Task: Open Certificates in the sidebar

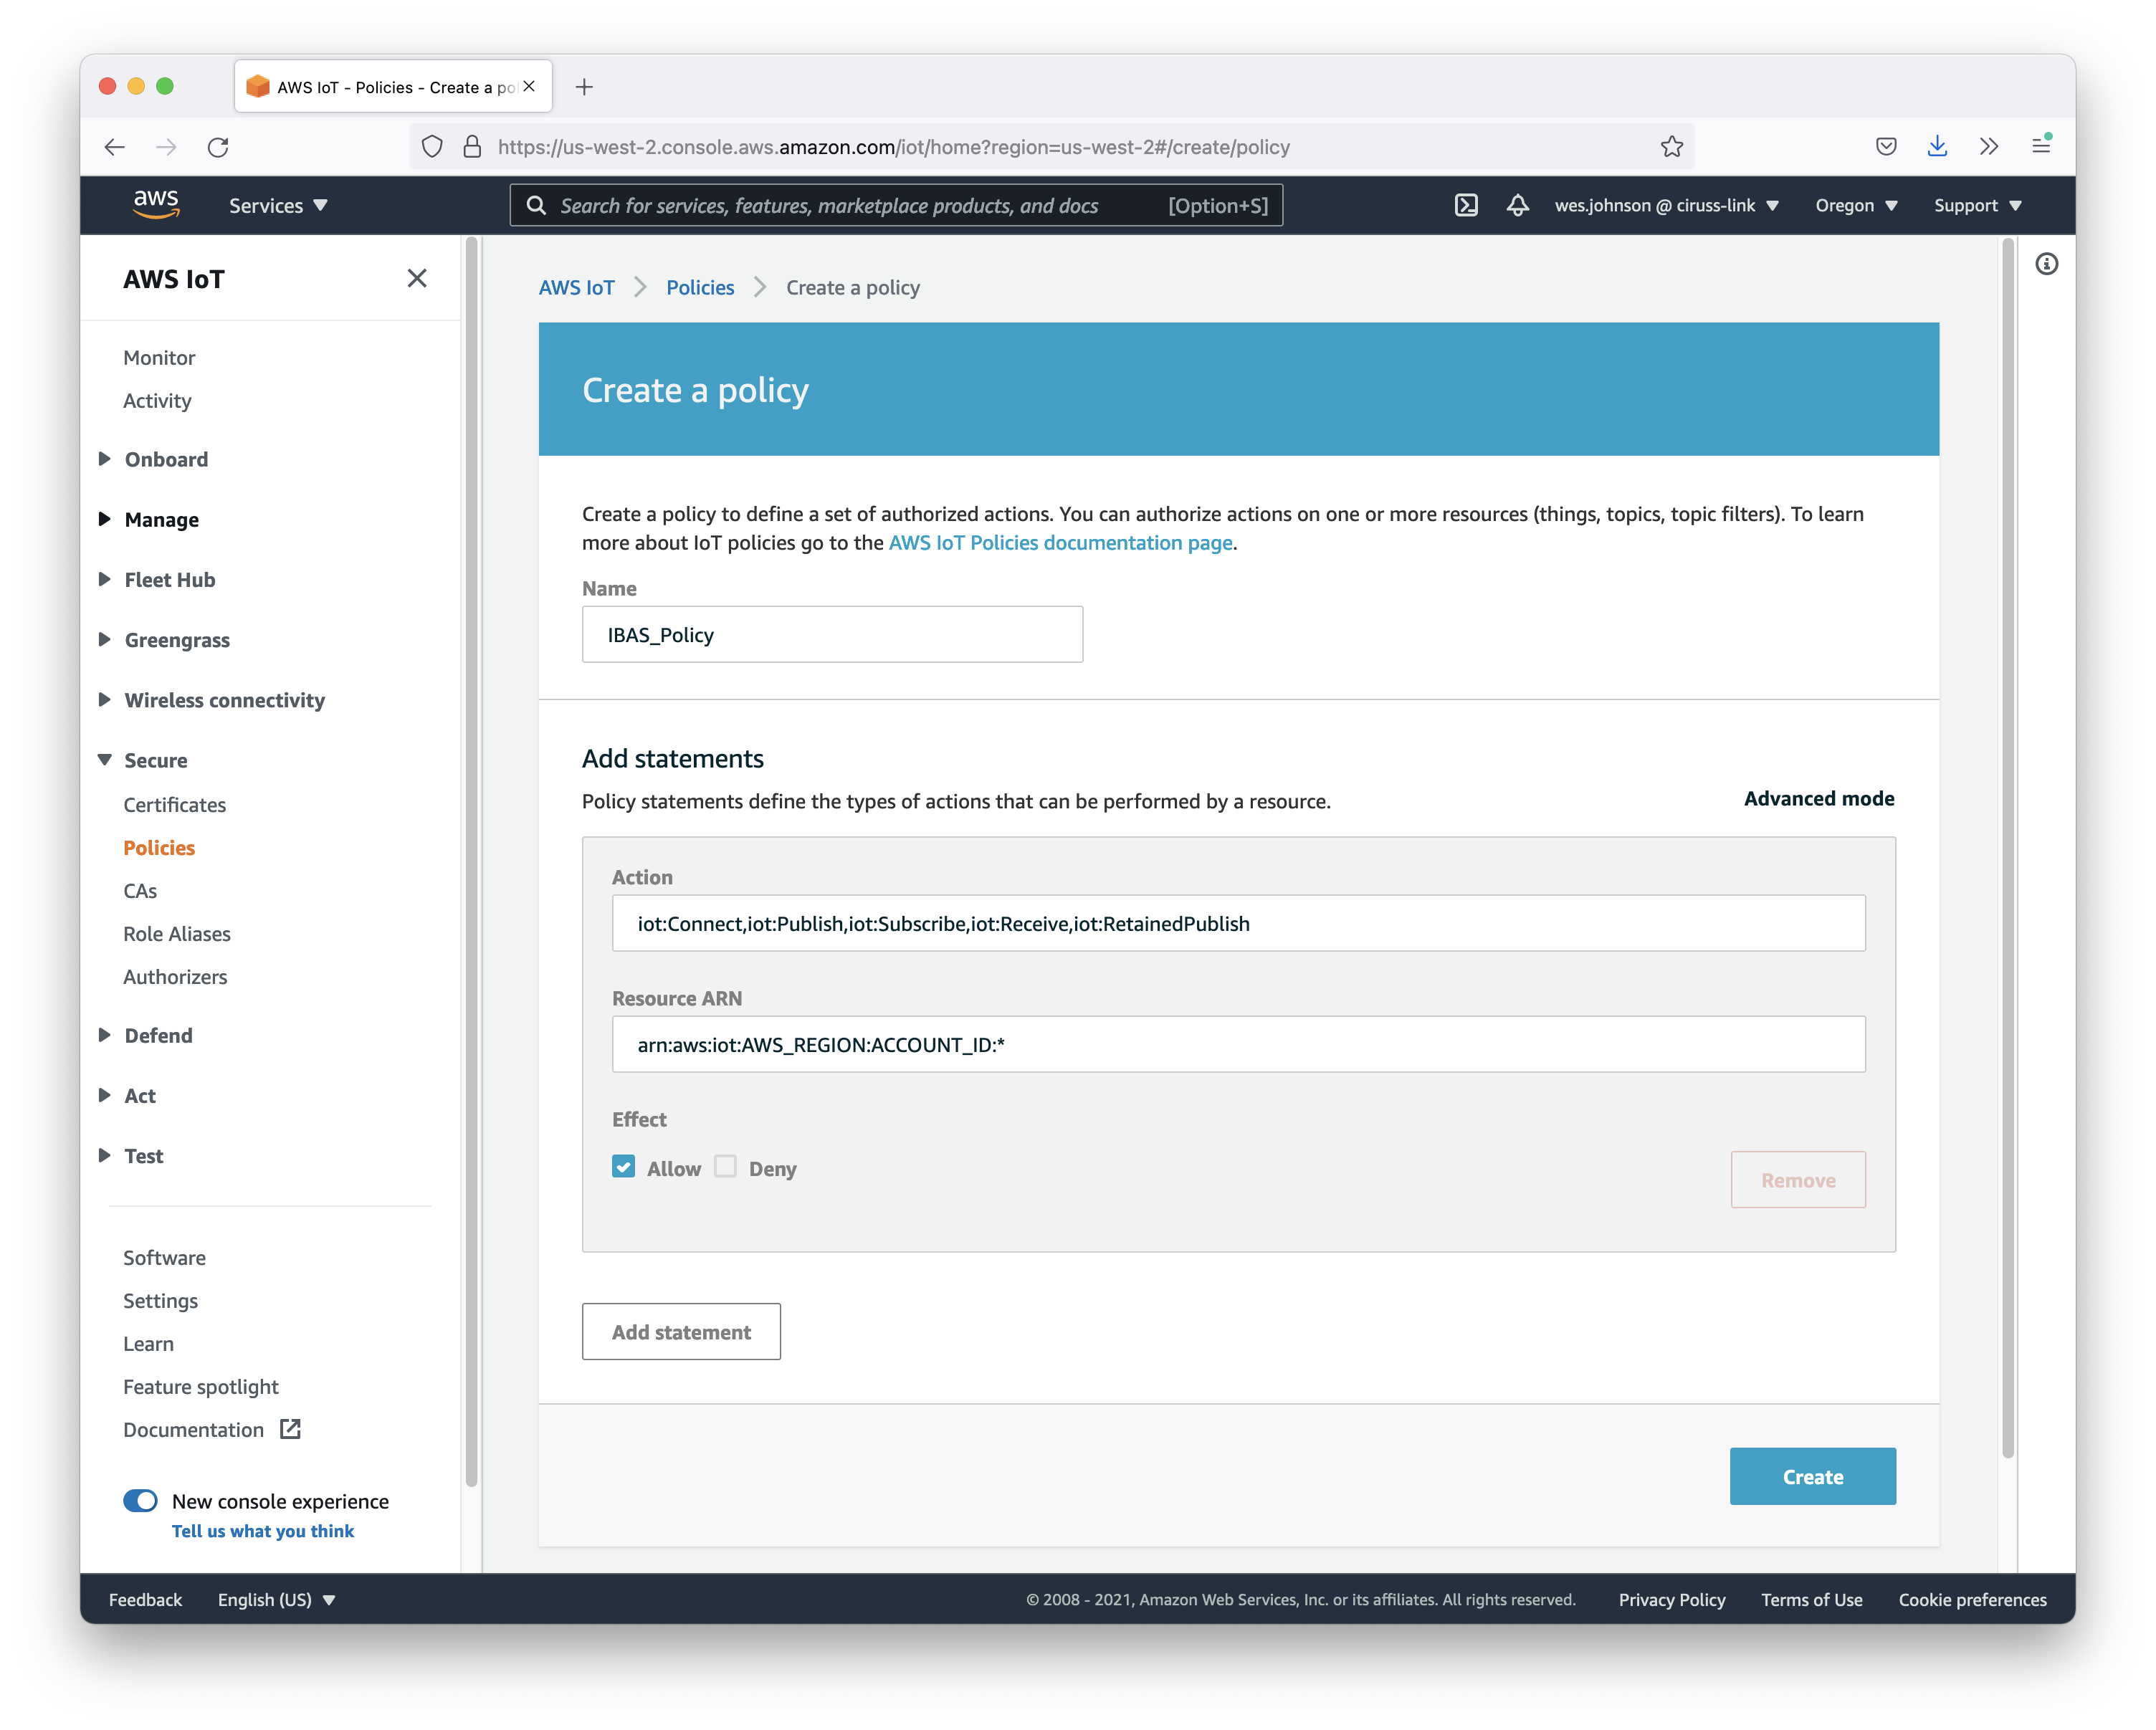Action: click(174, 805)
